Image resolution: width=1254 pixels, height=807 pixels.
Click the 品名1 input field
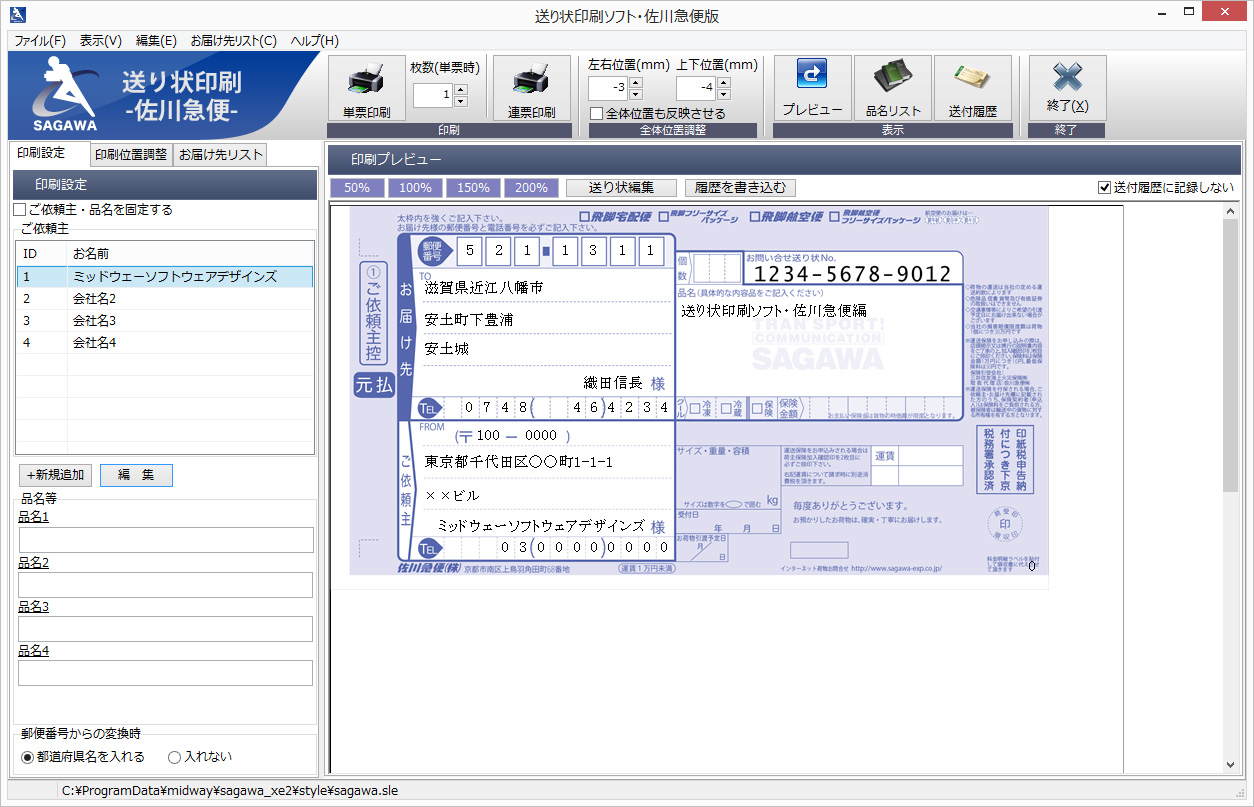166,540
